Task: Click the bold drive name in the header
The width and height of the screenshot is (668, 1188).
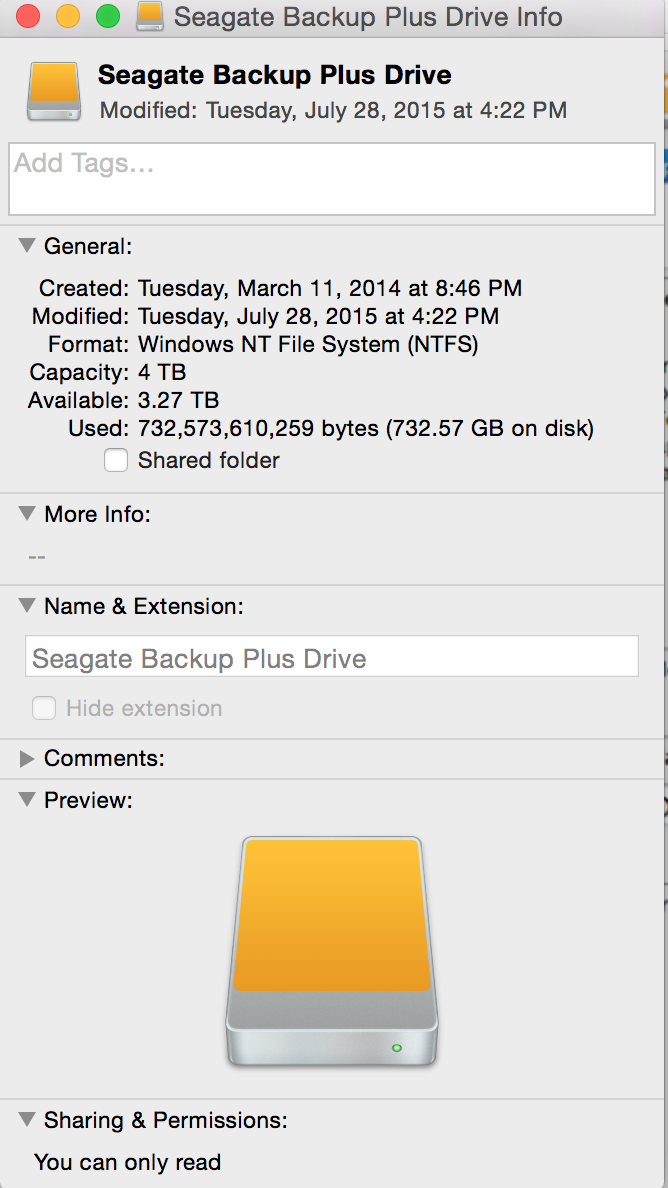Action: [x=274, y=74]
